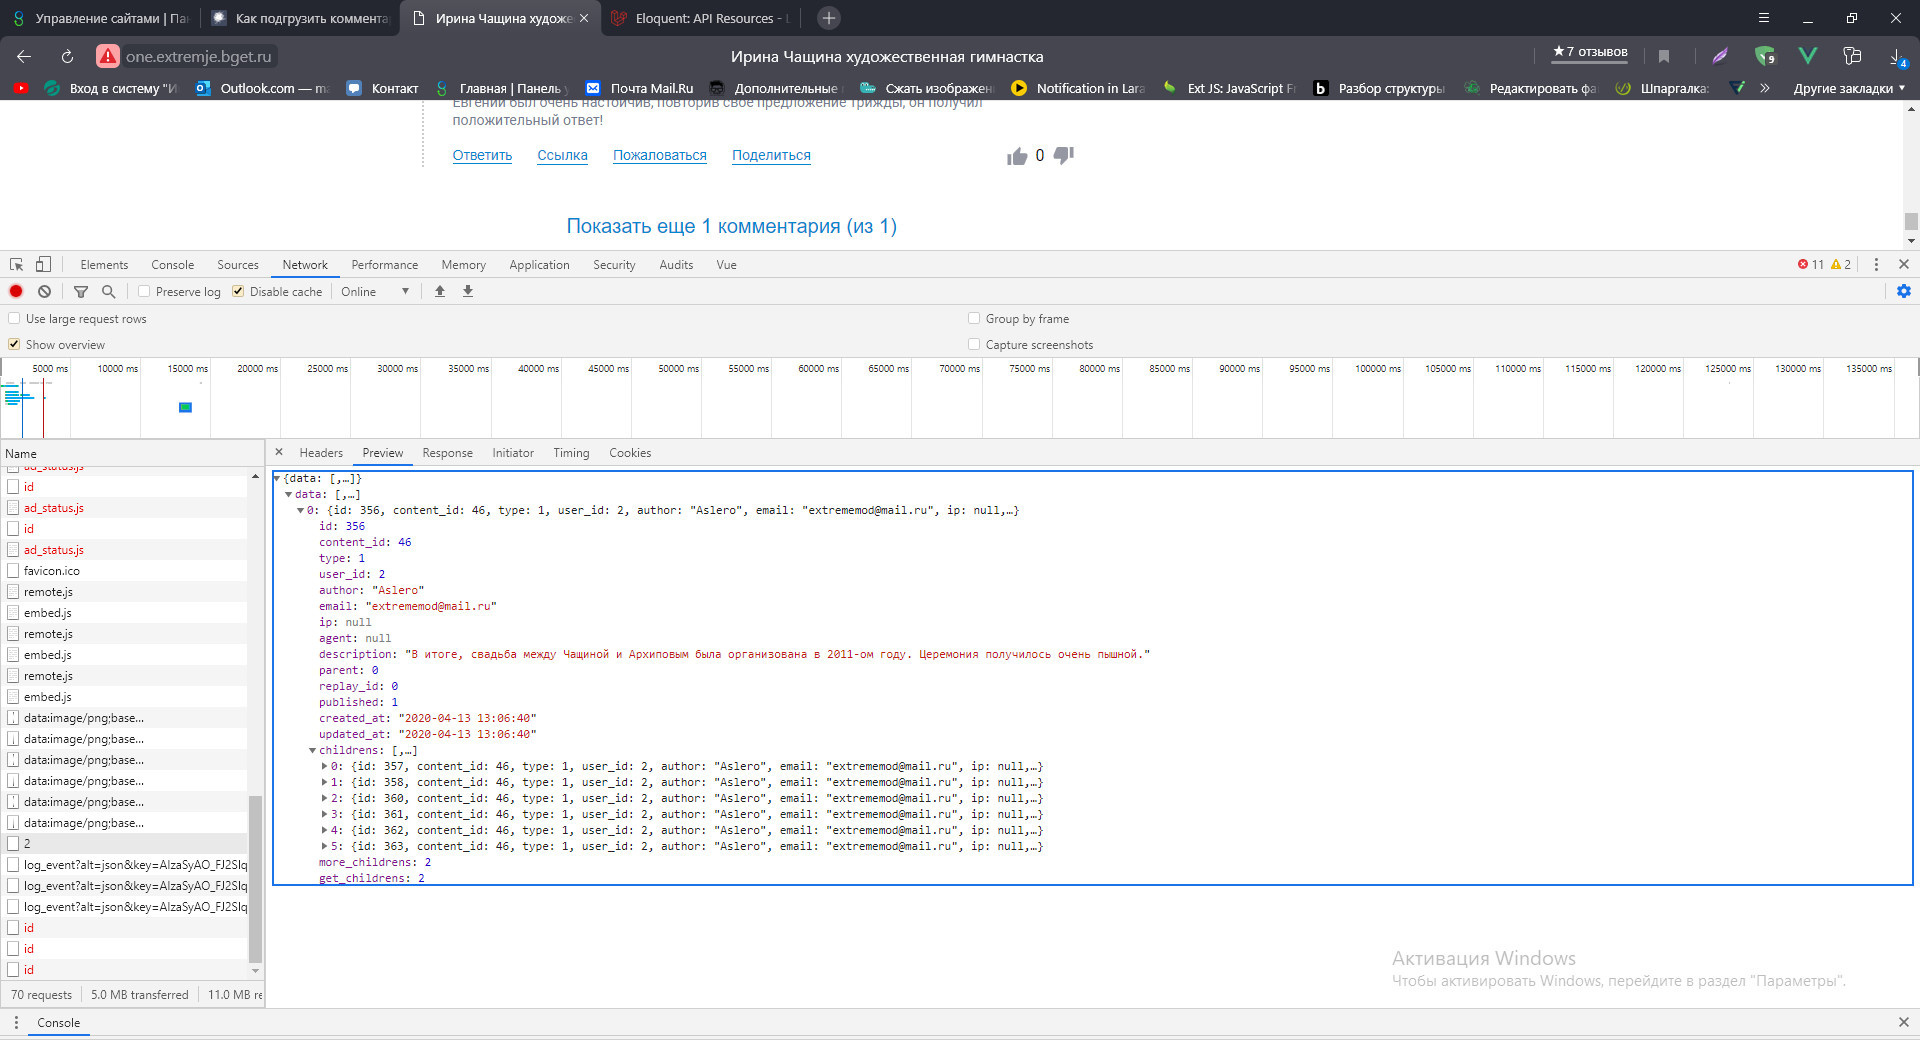Viewport: 1920px width, 1040px height.
Task: Expand child 0 with id 357
Action: click(324, 766)
